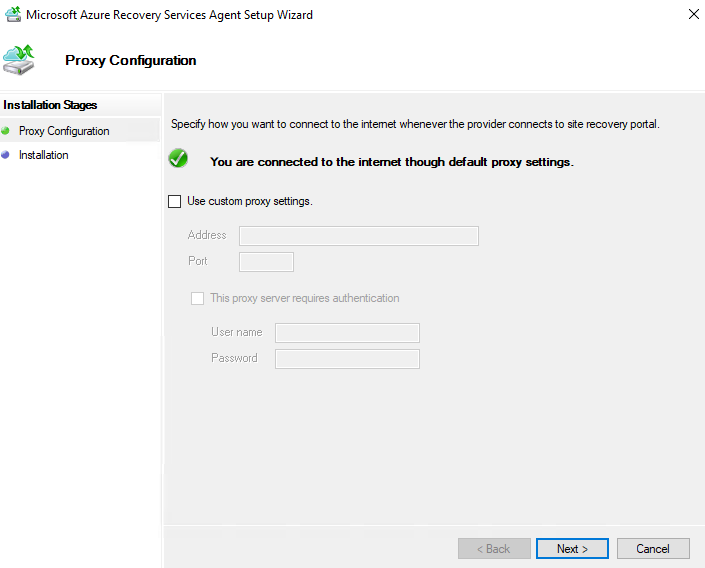
Task: Focus the proxy Port field
Action: [x=266, y=262]
